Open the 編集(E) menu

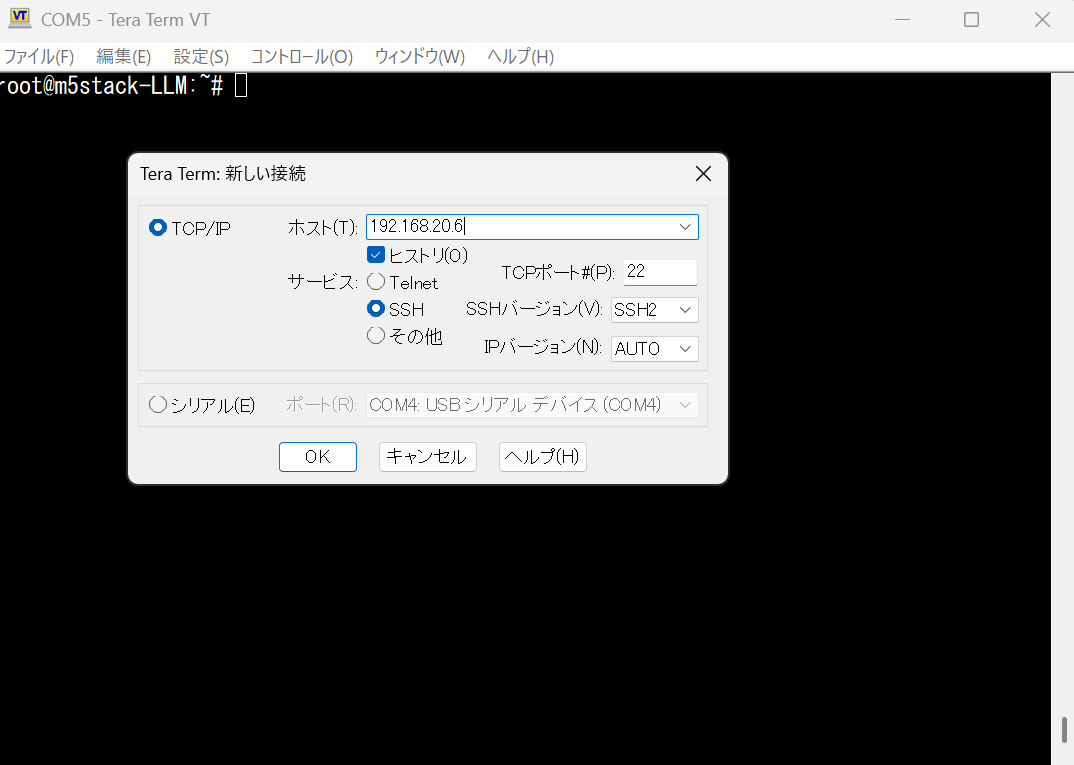[x=123, y=57]
